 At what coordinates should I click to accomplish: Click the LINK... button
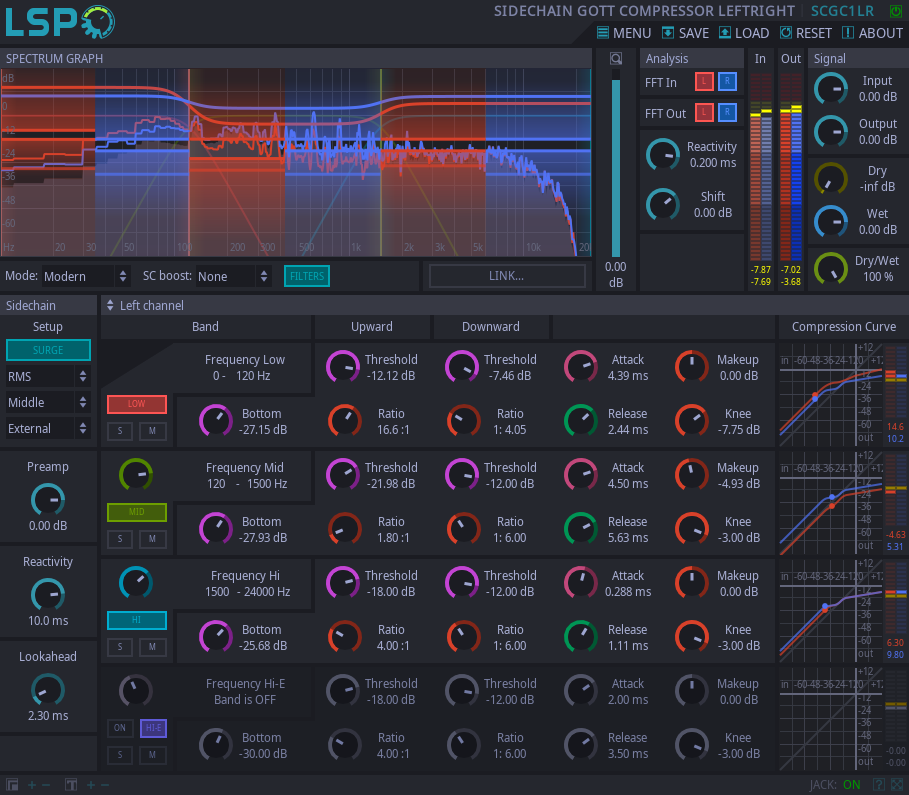(x=507, y=276)
